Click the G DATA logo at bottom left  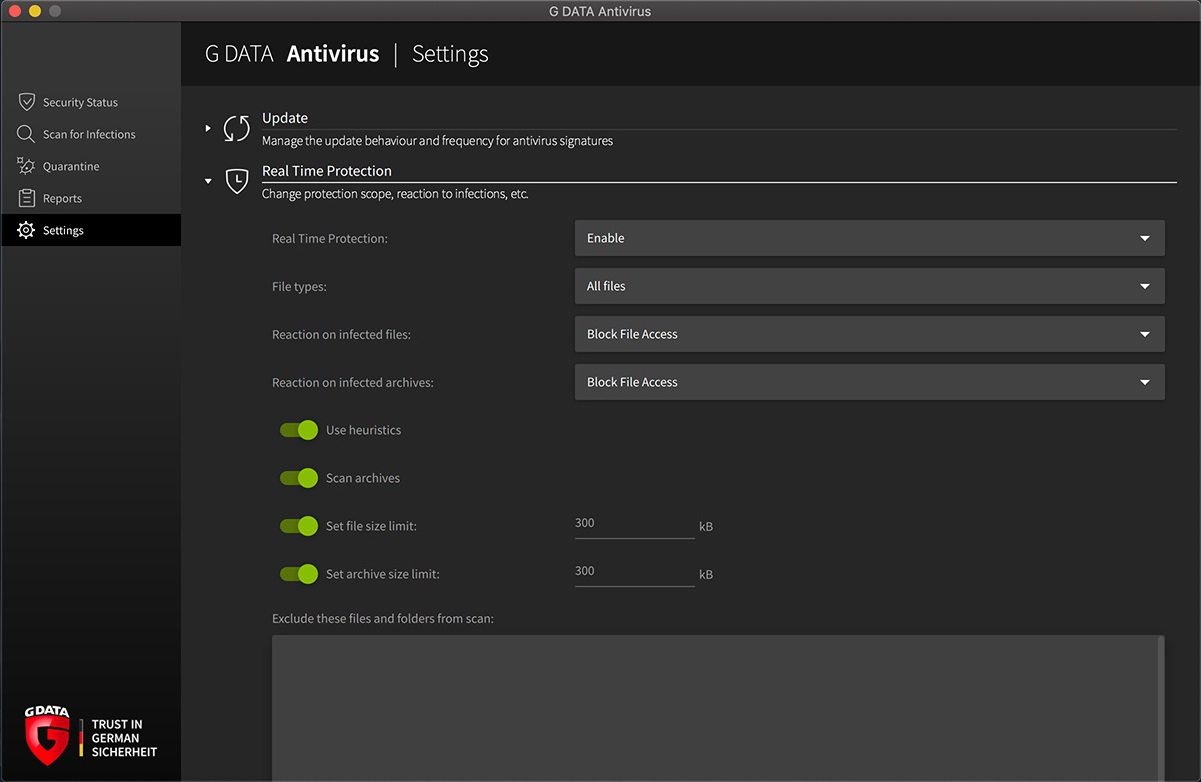click(47, 735)
